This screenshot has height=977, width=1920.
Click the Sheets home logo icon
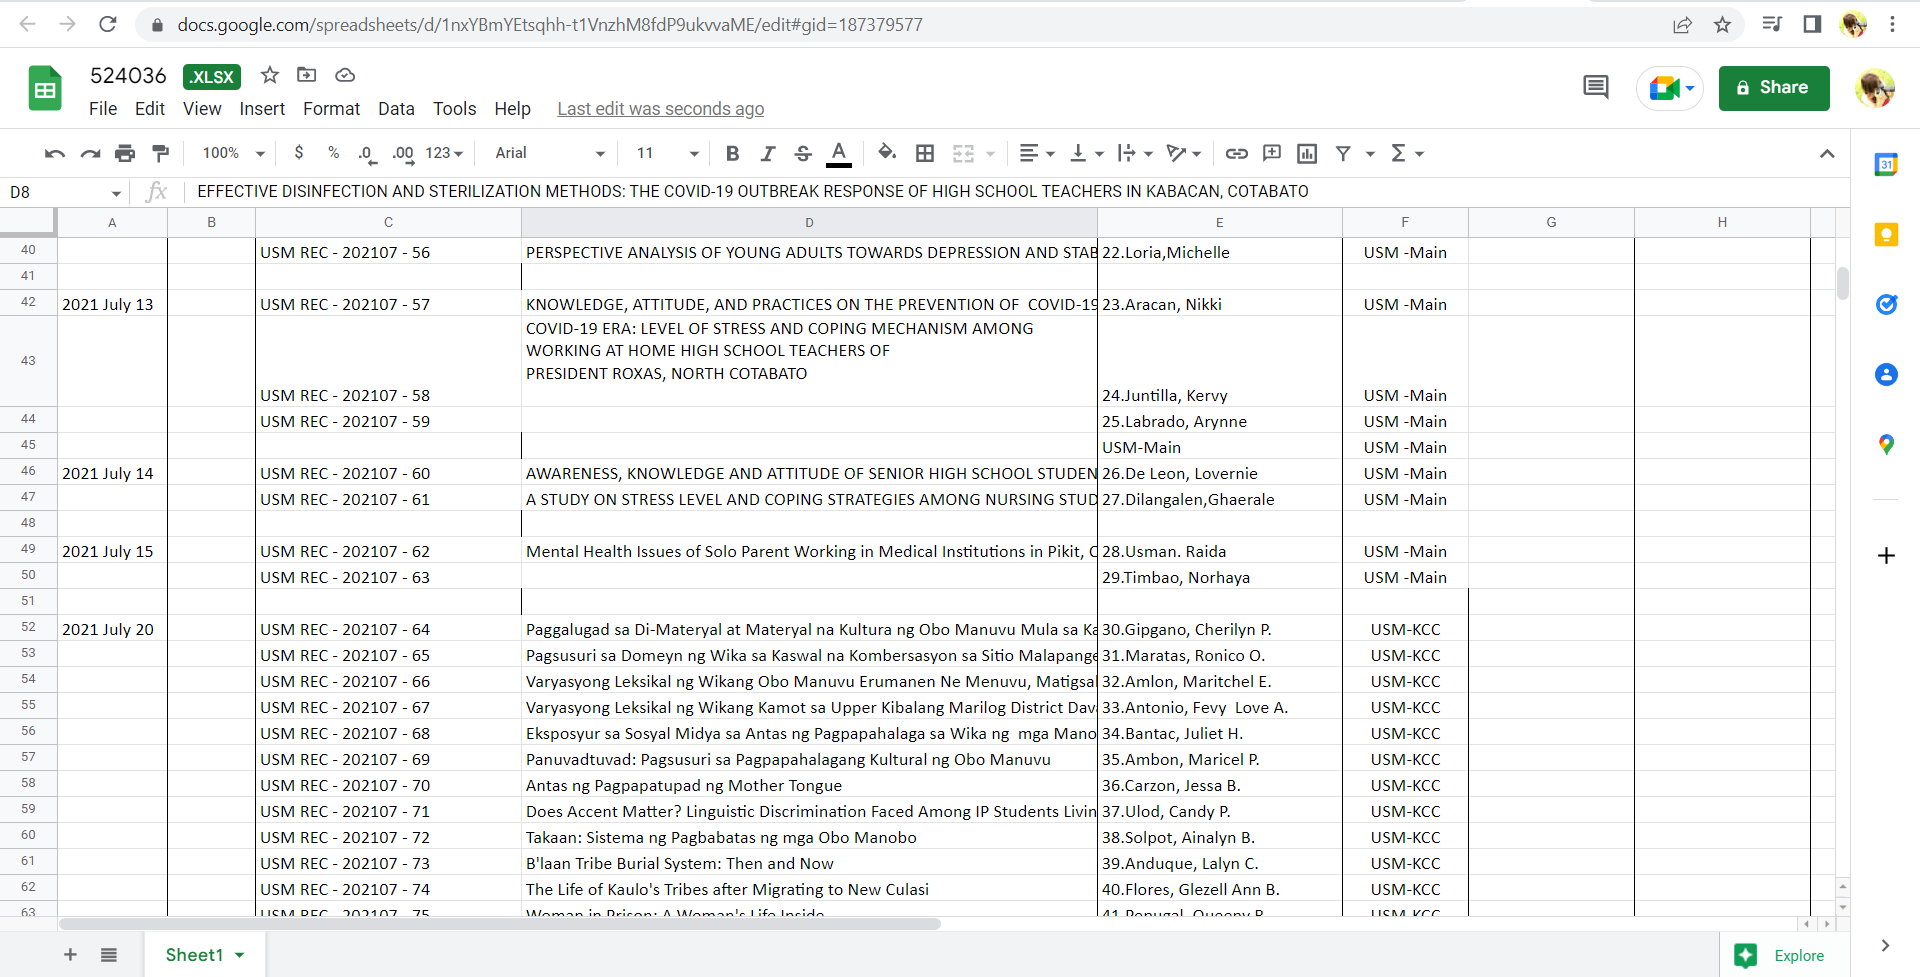click(45, 88)
